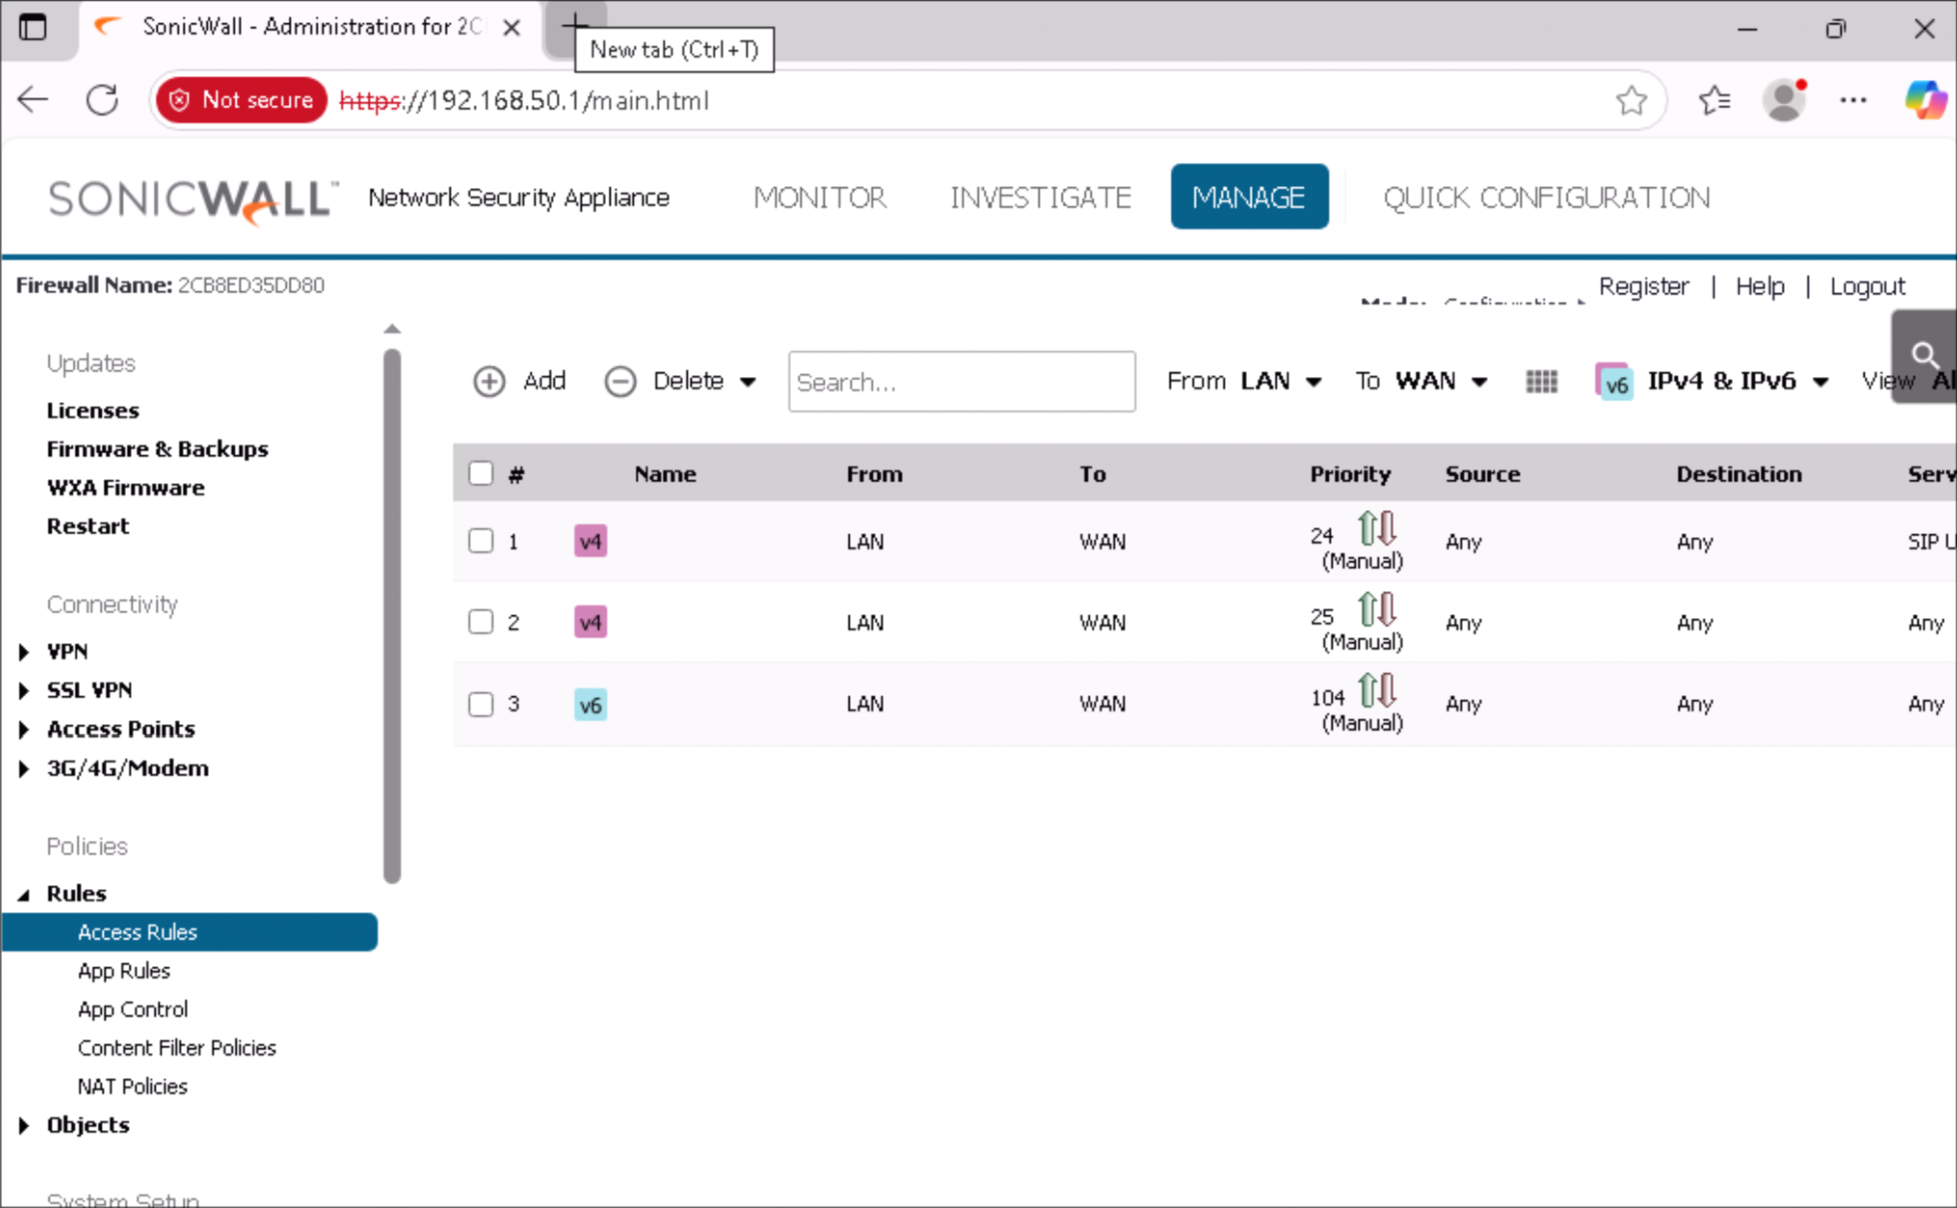Viewport: 1957px width, 1208px height.
Task: Open the IPv4 & IPv6 filter dropdown
Action: [x=1722, y=381]
